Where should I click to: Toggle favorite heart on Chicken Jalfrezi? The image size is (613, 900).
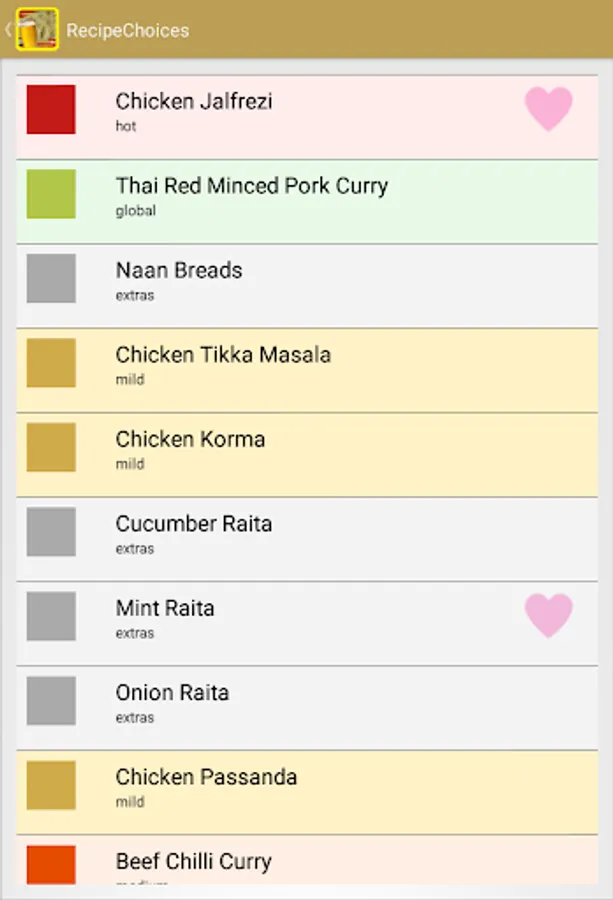pyautogui.click(x=549, y=108)
